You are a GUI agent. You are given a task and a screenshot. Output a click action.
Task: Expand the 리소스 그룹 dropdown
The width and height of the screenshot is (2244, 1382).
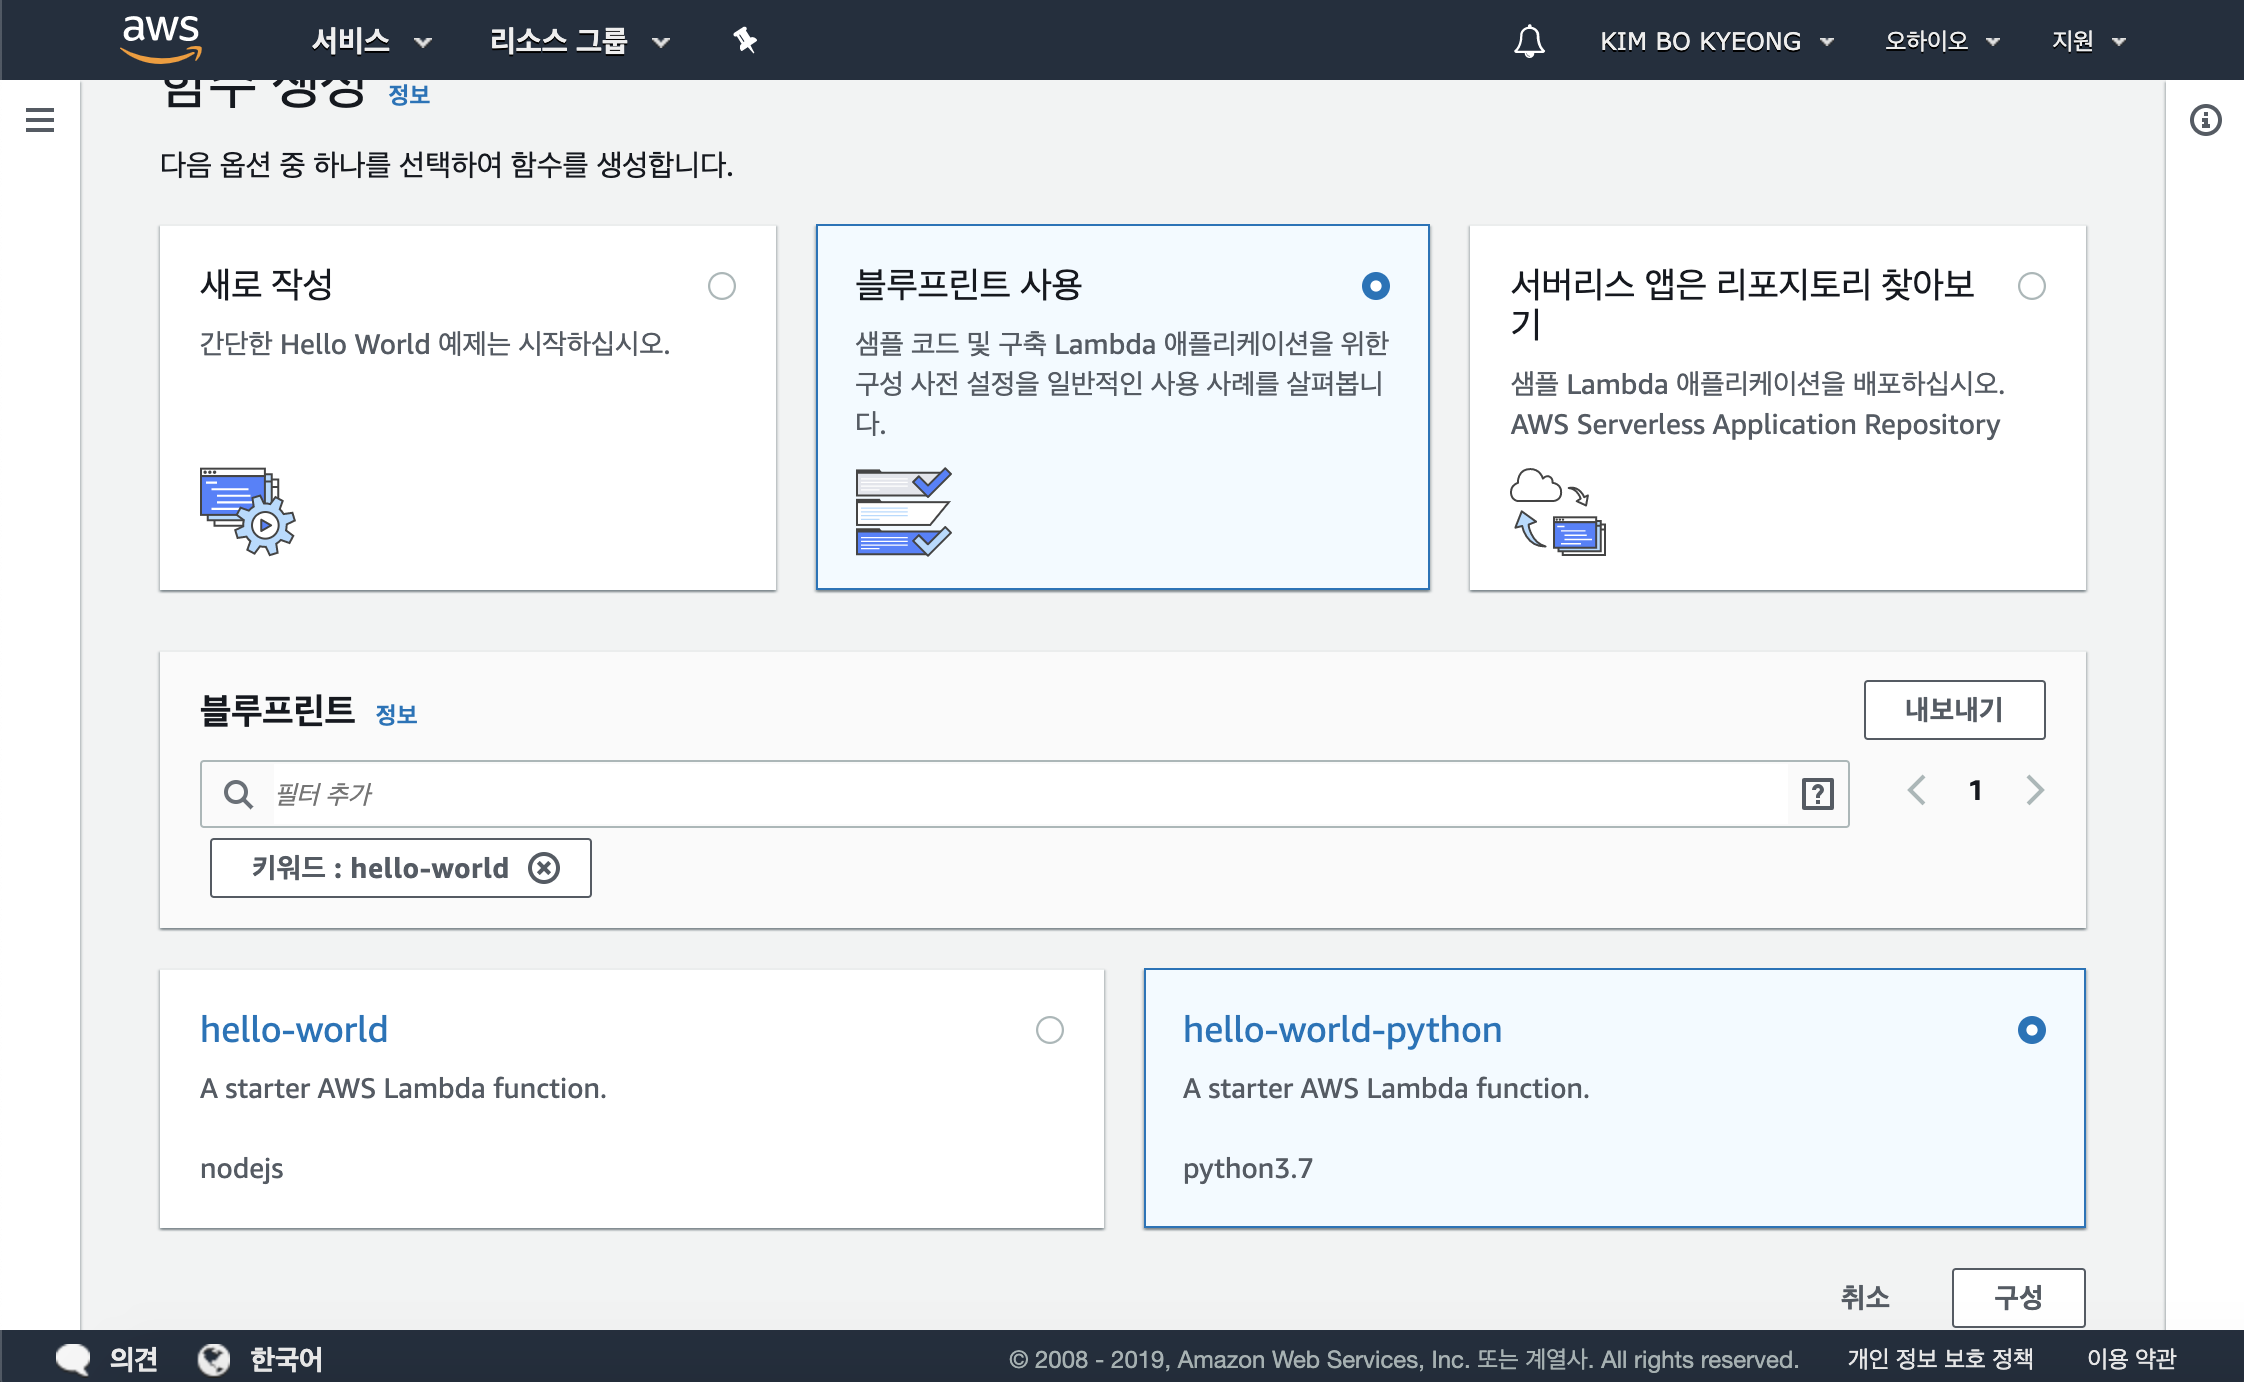579,41
